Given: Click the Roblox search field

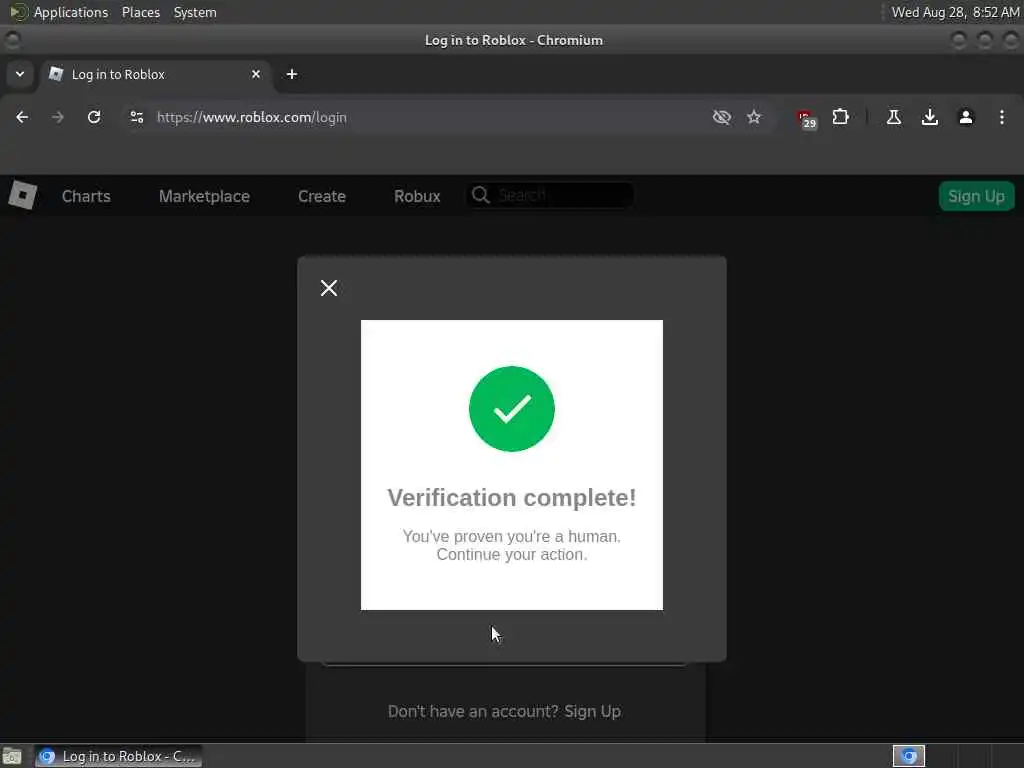Looking at the screenshot, I should pos(550,195).
